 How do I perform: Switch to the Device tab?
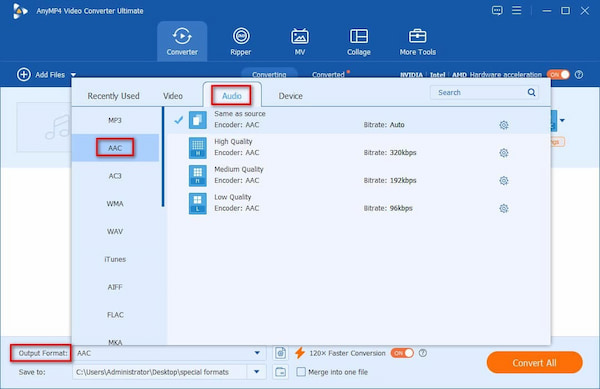coord(290,96)
